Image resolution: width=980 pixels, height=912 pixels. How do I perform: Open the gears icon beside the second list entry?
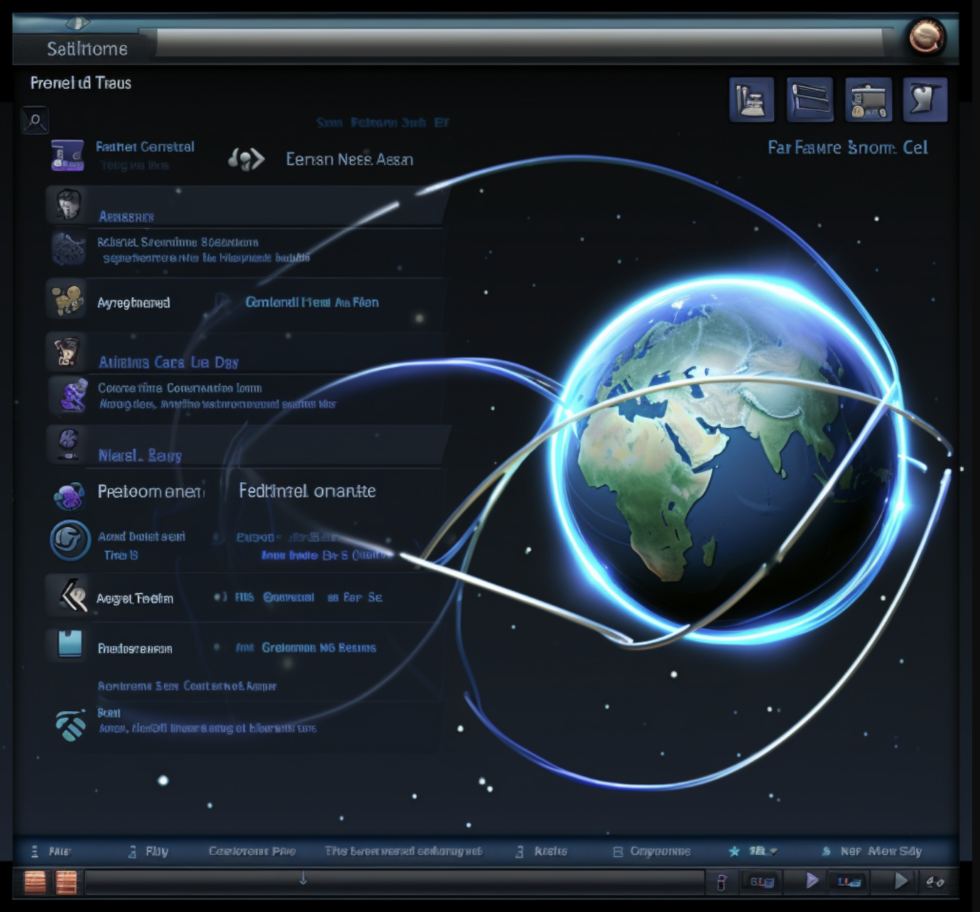67,247
